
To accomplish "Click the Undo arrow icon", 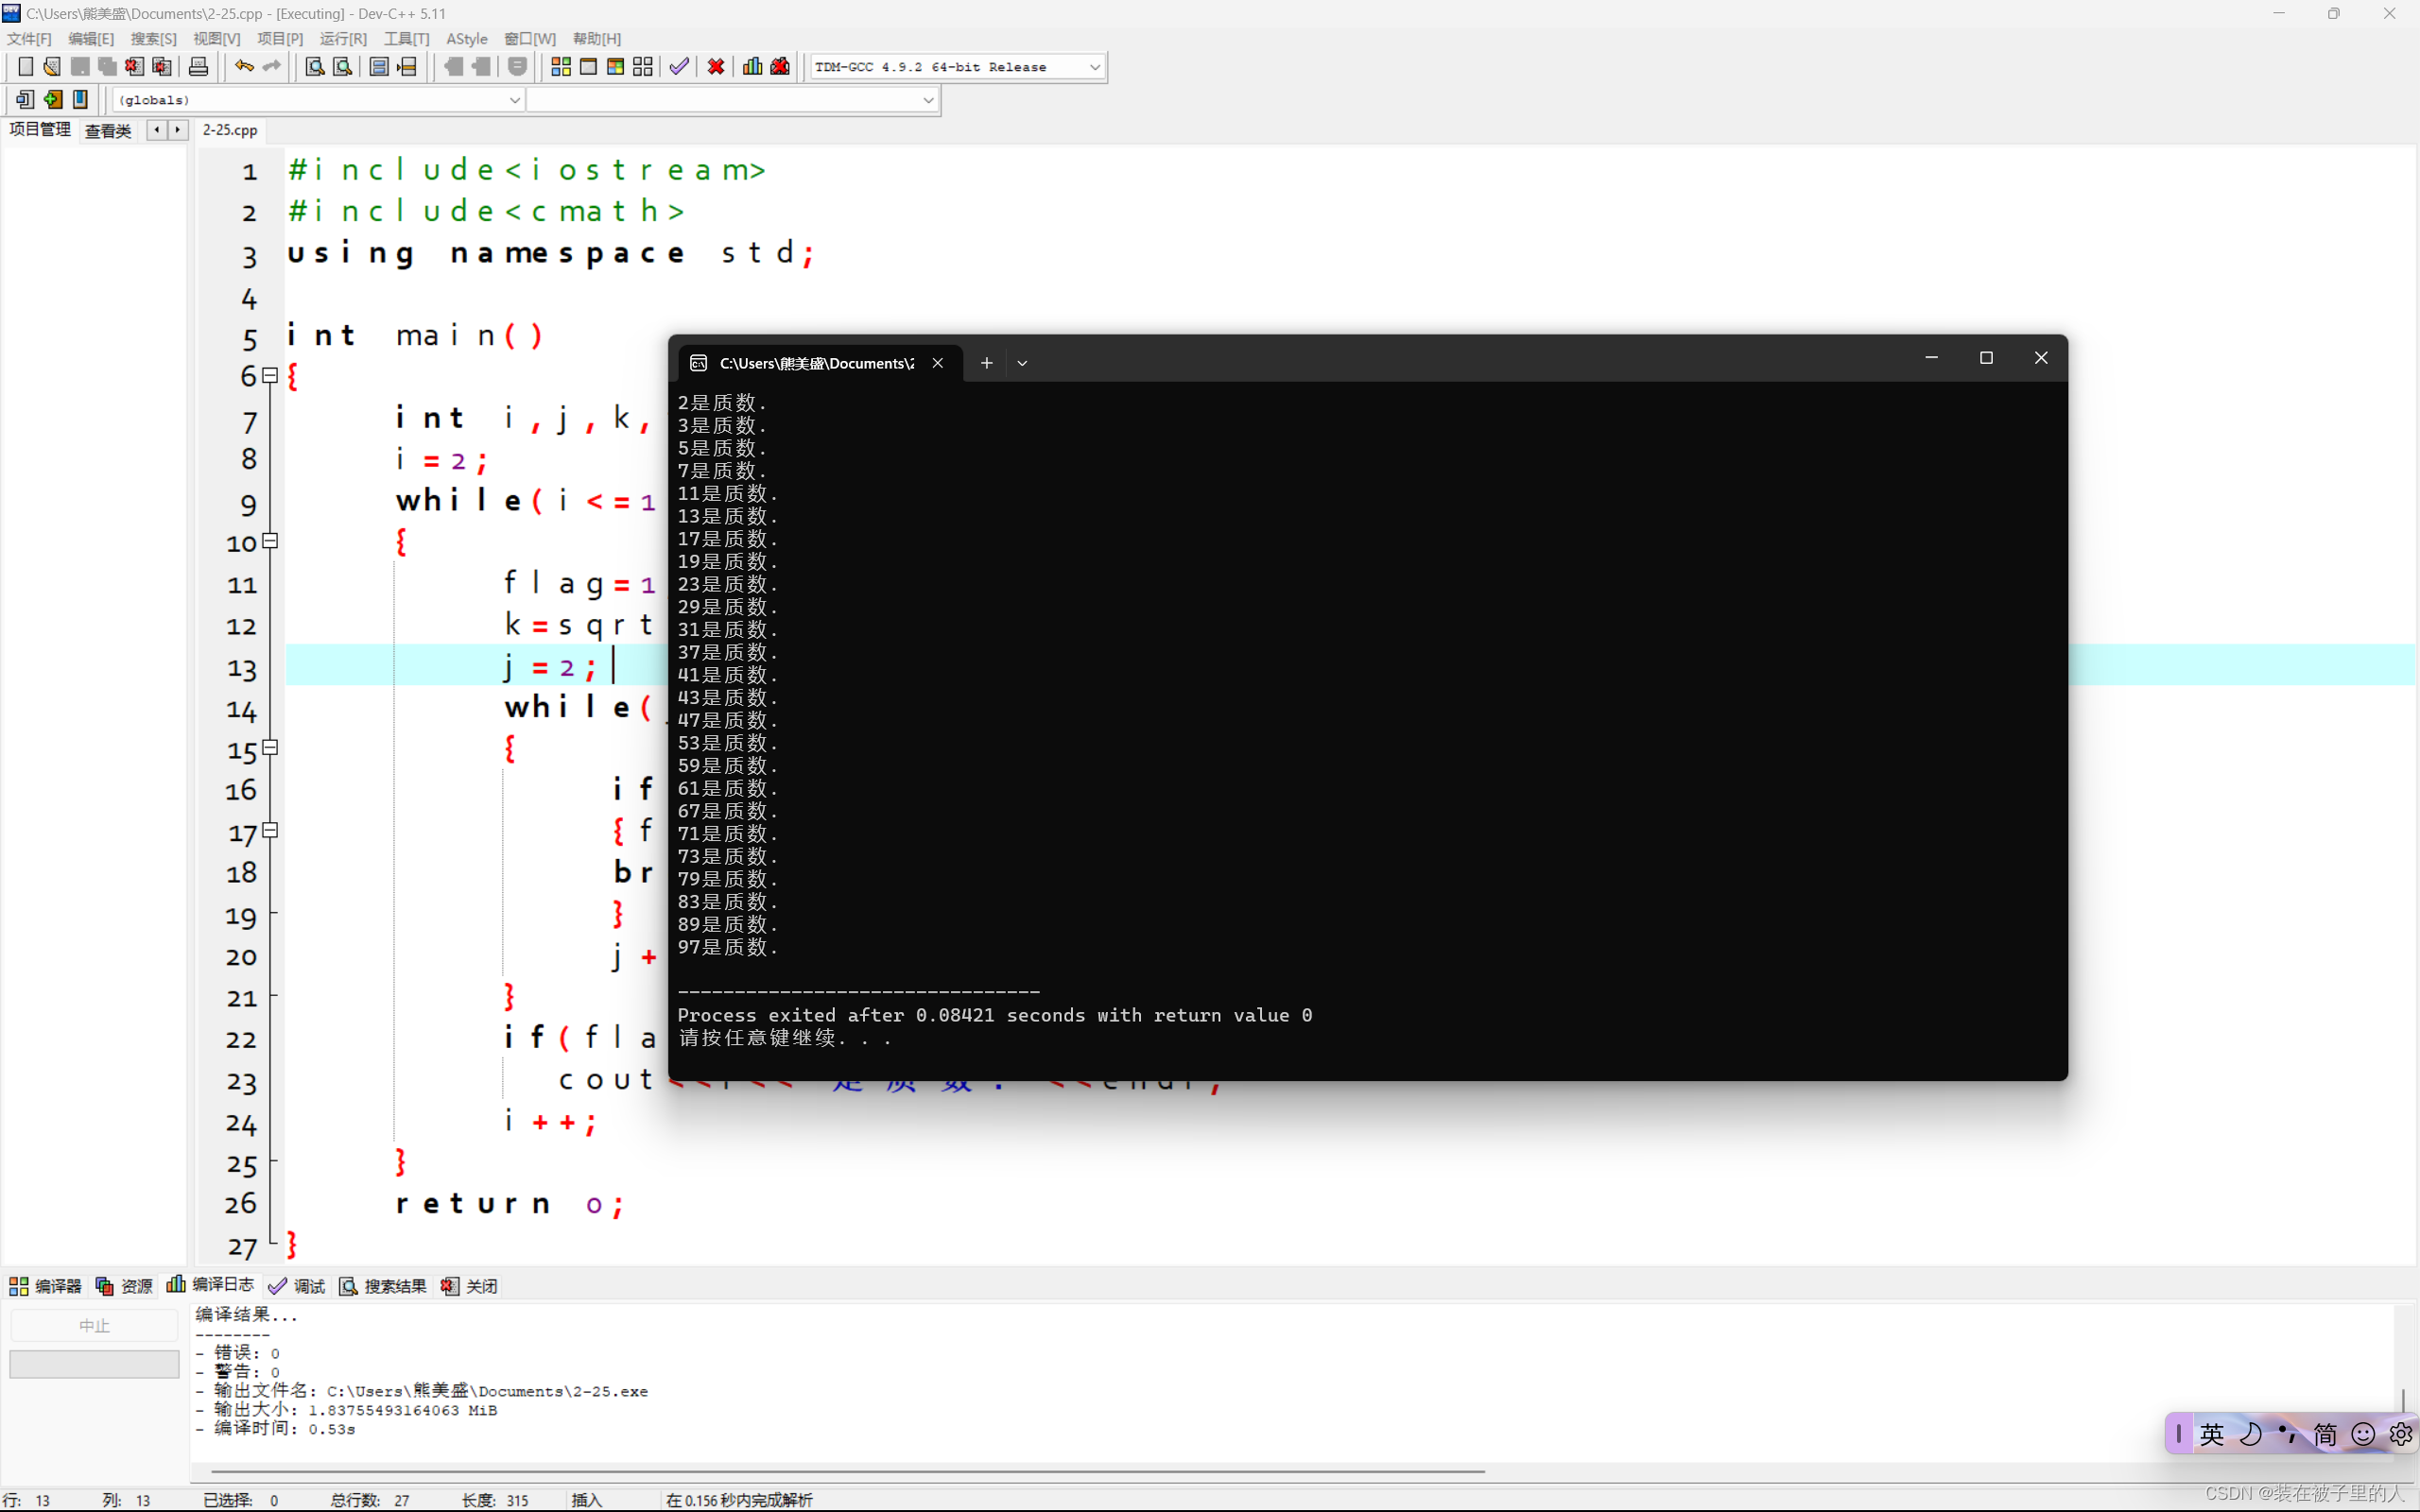I will 244,67.
